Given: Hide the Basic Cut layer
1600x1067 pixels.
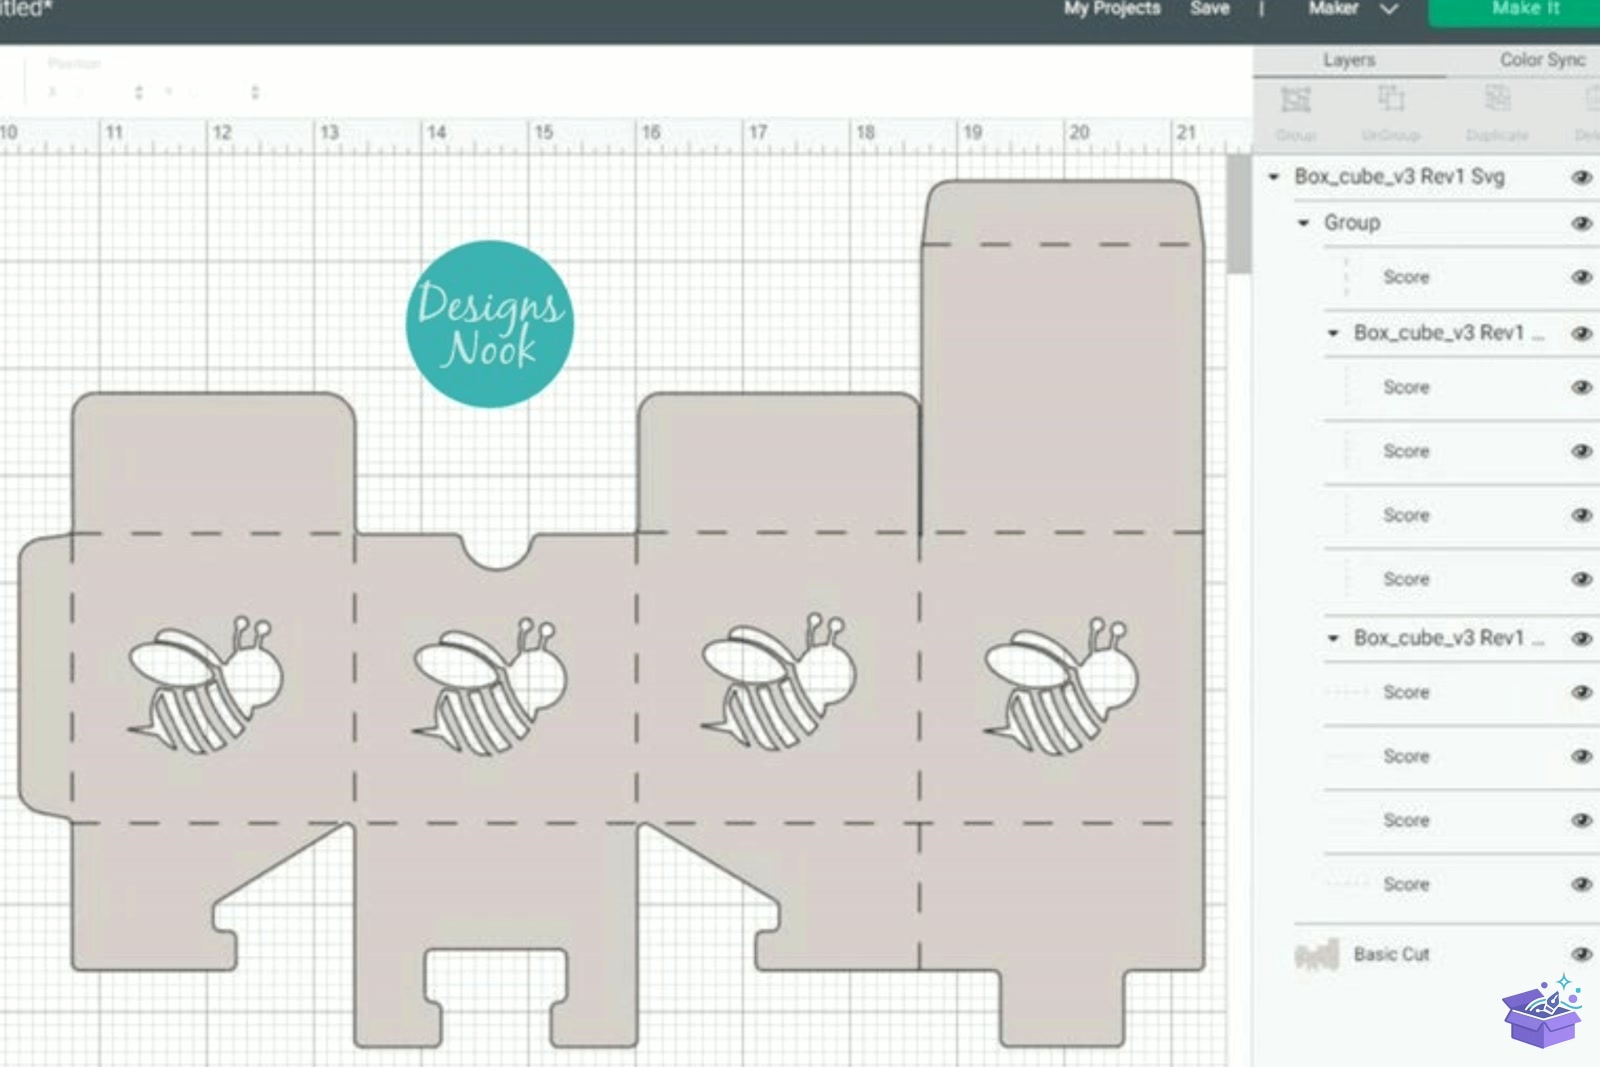Looking at the screenshot, I should 1581,954.
